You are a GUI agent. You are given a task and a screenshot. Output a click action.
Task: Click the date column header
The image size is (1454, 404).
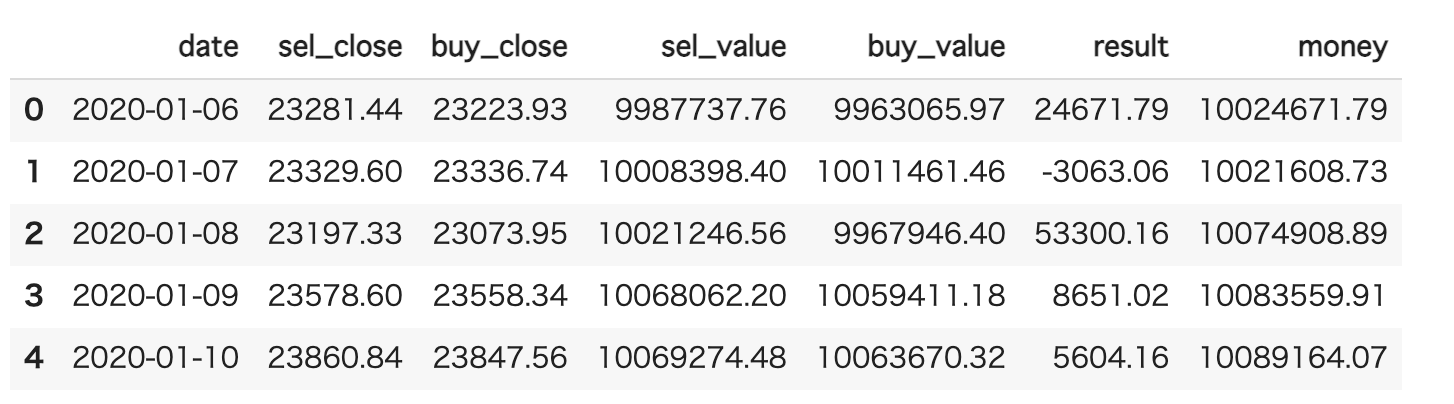tap(208, 48)
